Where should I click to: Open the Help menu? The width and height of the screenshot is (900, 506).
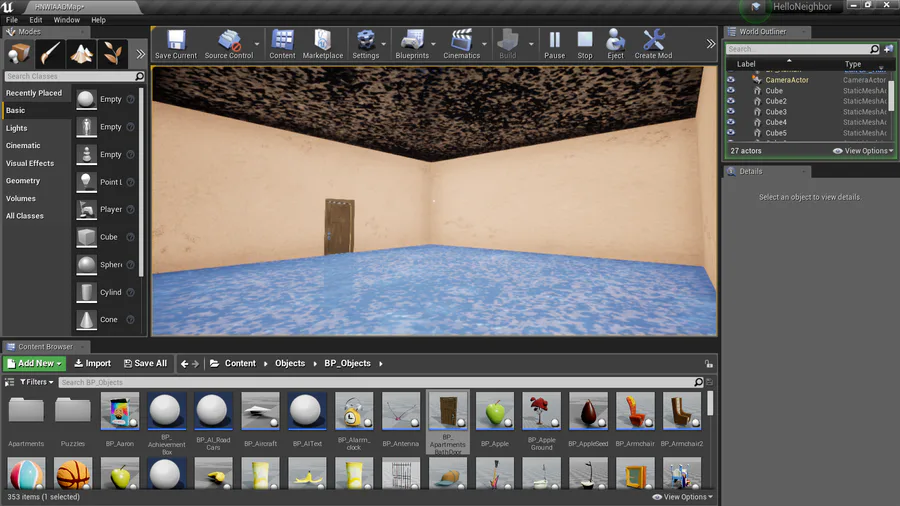[x=98, y=20]
